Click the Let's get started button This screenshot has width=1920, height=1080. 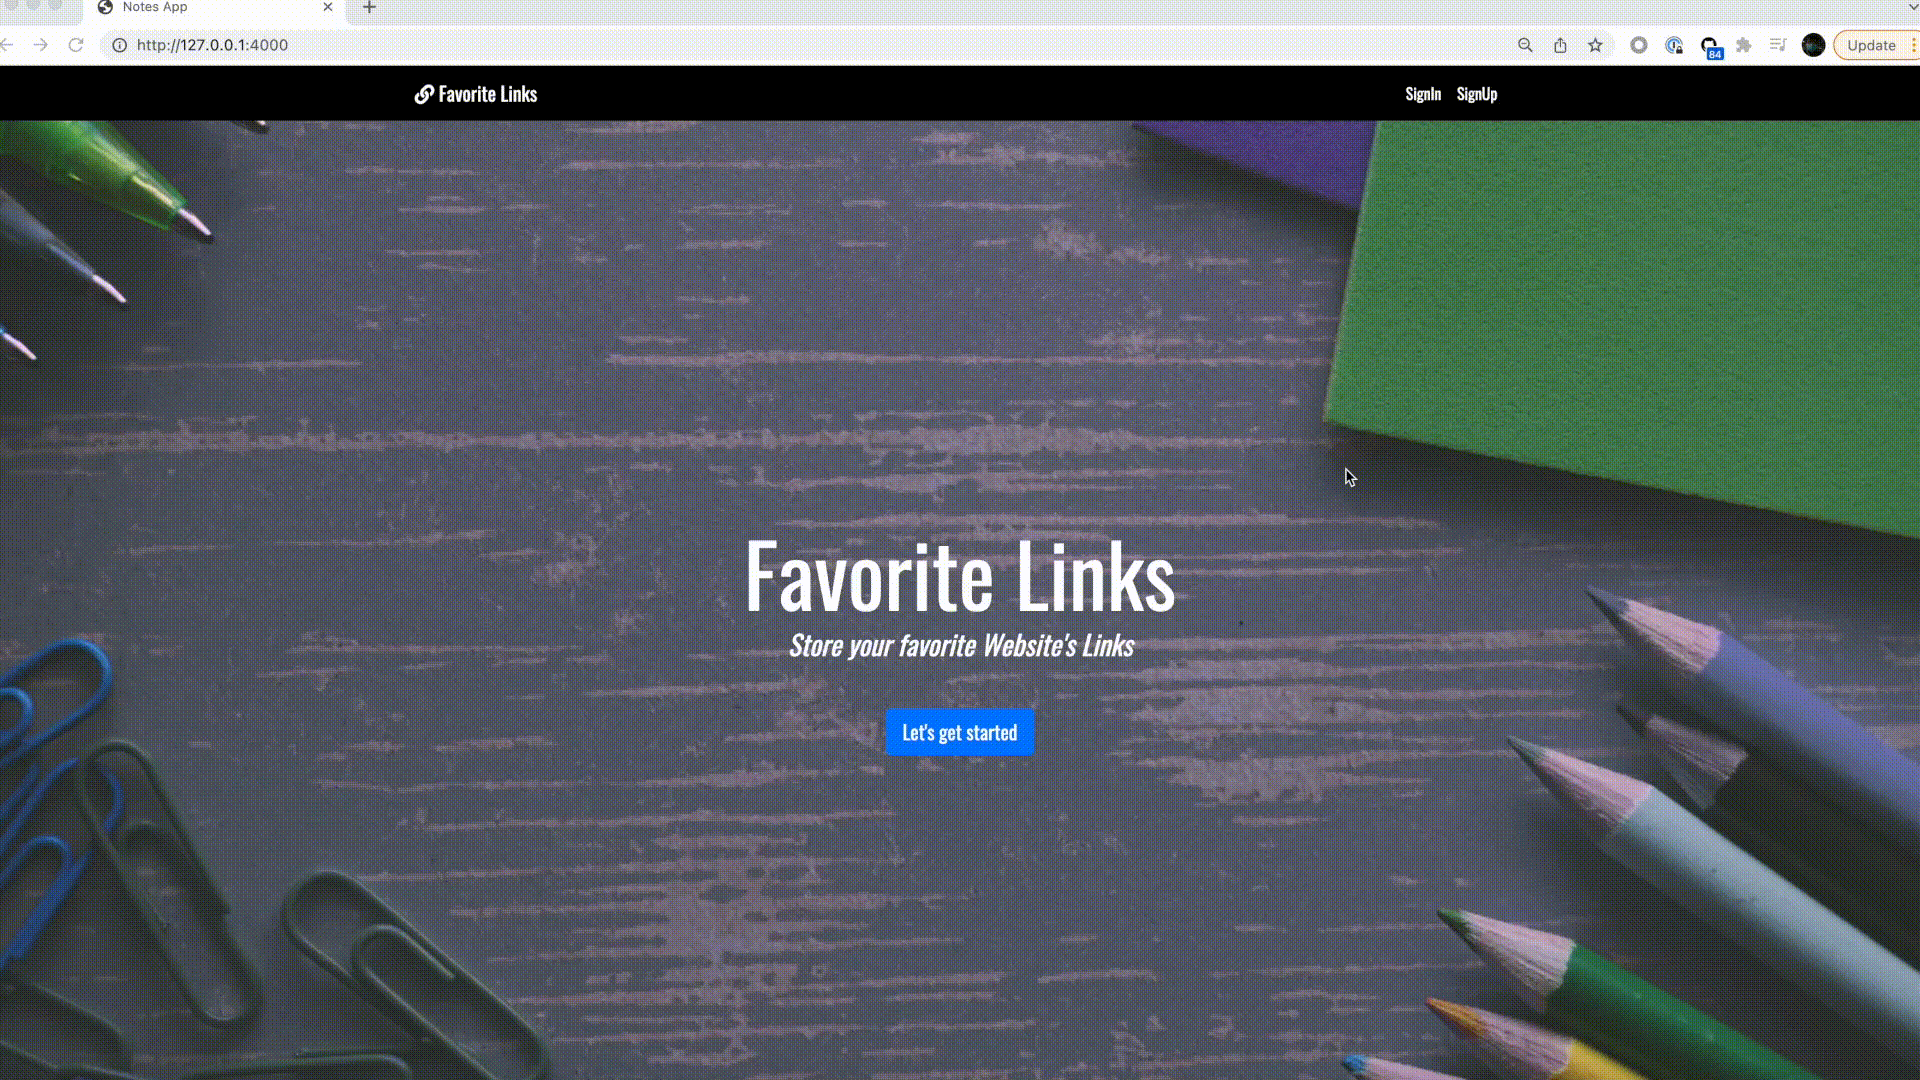click(959, 732)
